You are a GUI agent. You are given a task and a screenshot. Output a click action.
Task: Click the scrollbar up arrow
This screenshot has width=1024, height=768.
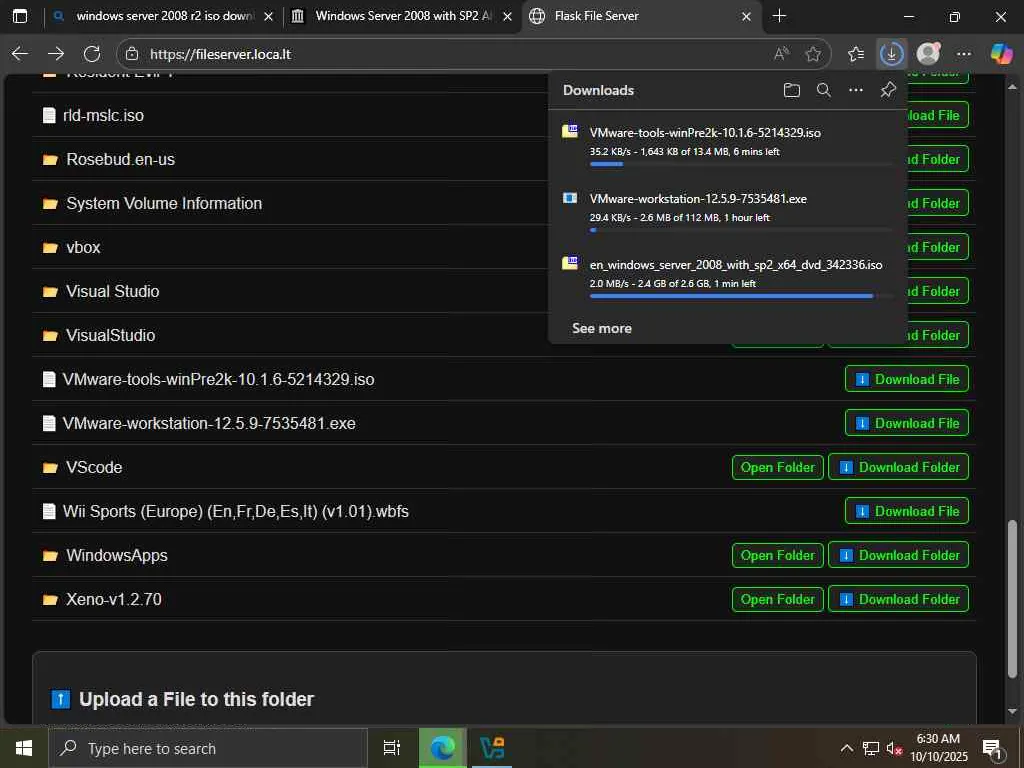pos(1012,86)
